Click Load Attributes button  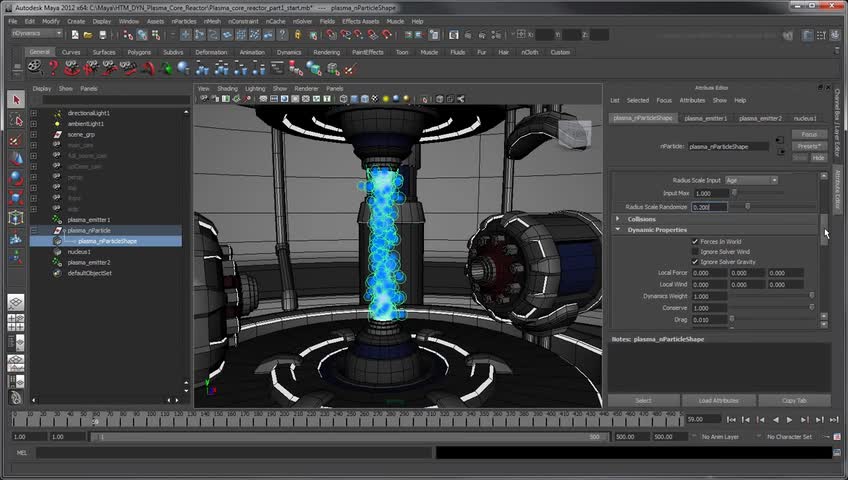click(x=718, y=401)
